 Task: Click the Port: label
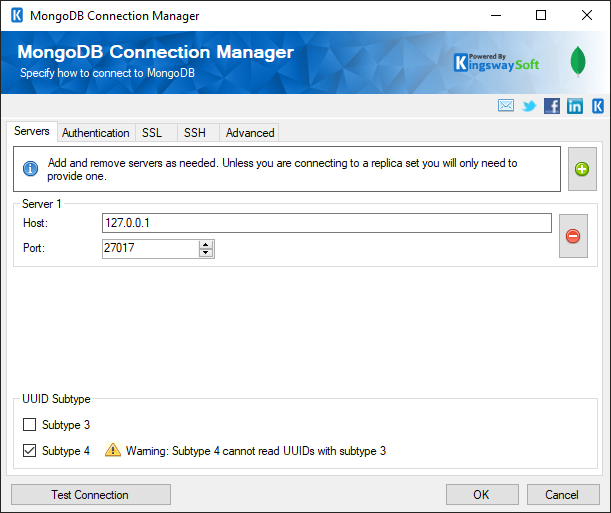[34, 248]
